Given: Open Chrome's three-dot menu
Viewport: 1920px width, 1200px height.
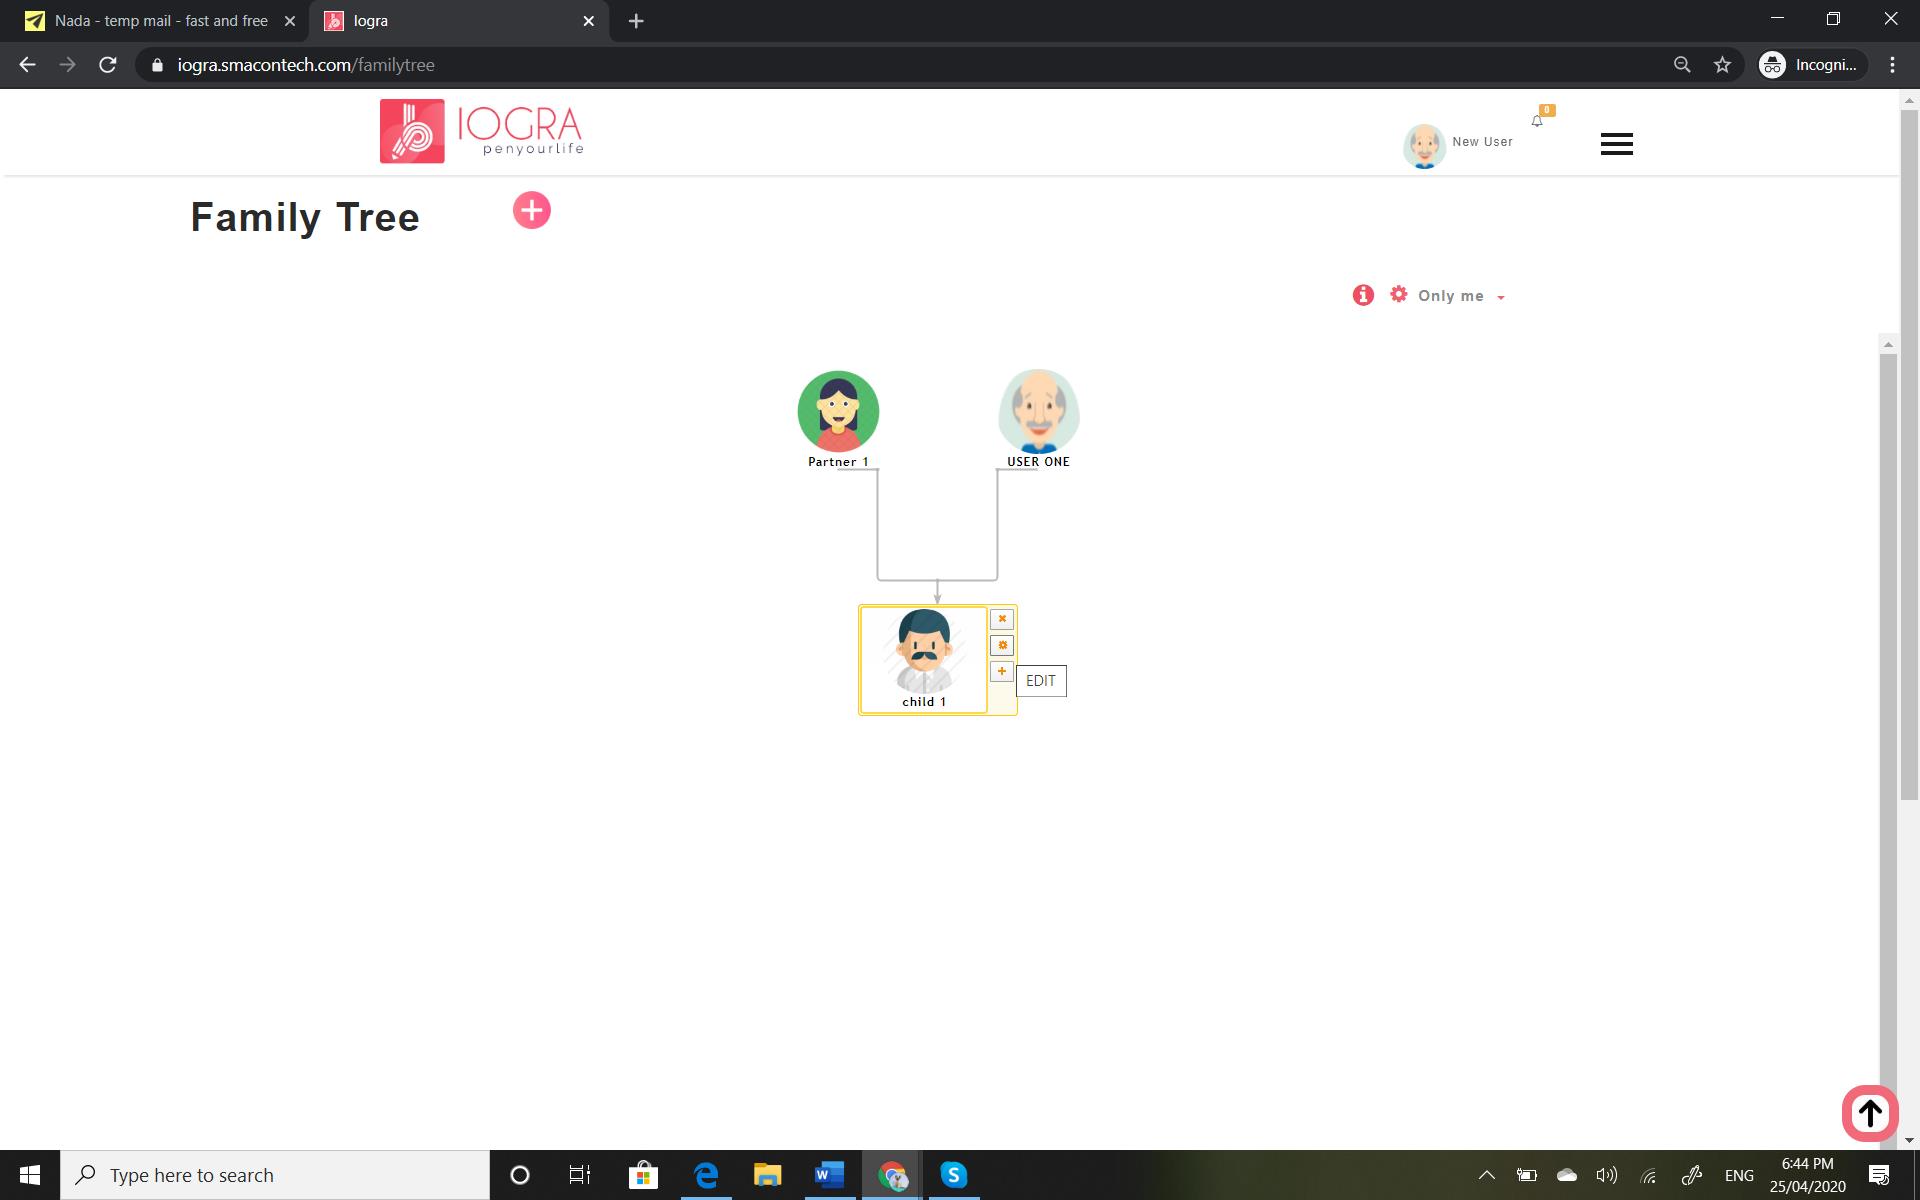Looking at the screenshot, I should point(1892,65).
